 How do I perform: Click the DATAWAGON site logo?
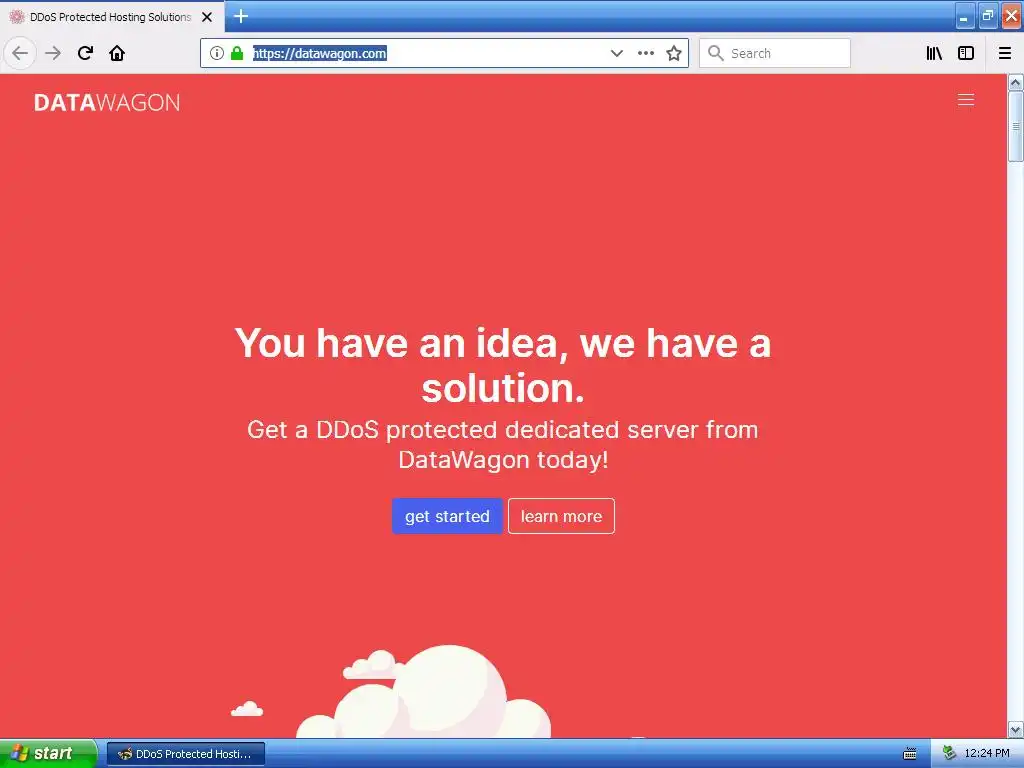pyautogui.click(x=107, y=103)
